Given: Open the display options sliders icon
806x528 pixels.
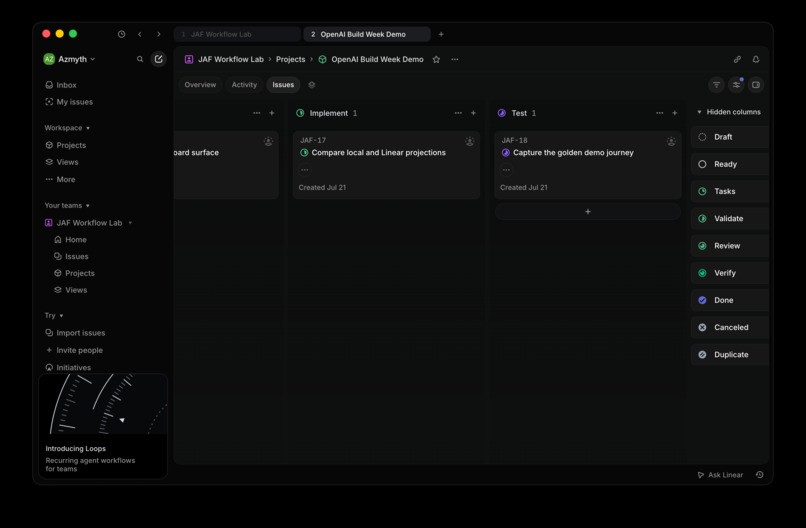Looking at the screenshot, I should pyautogui.click(x=736, y=85).
